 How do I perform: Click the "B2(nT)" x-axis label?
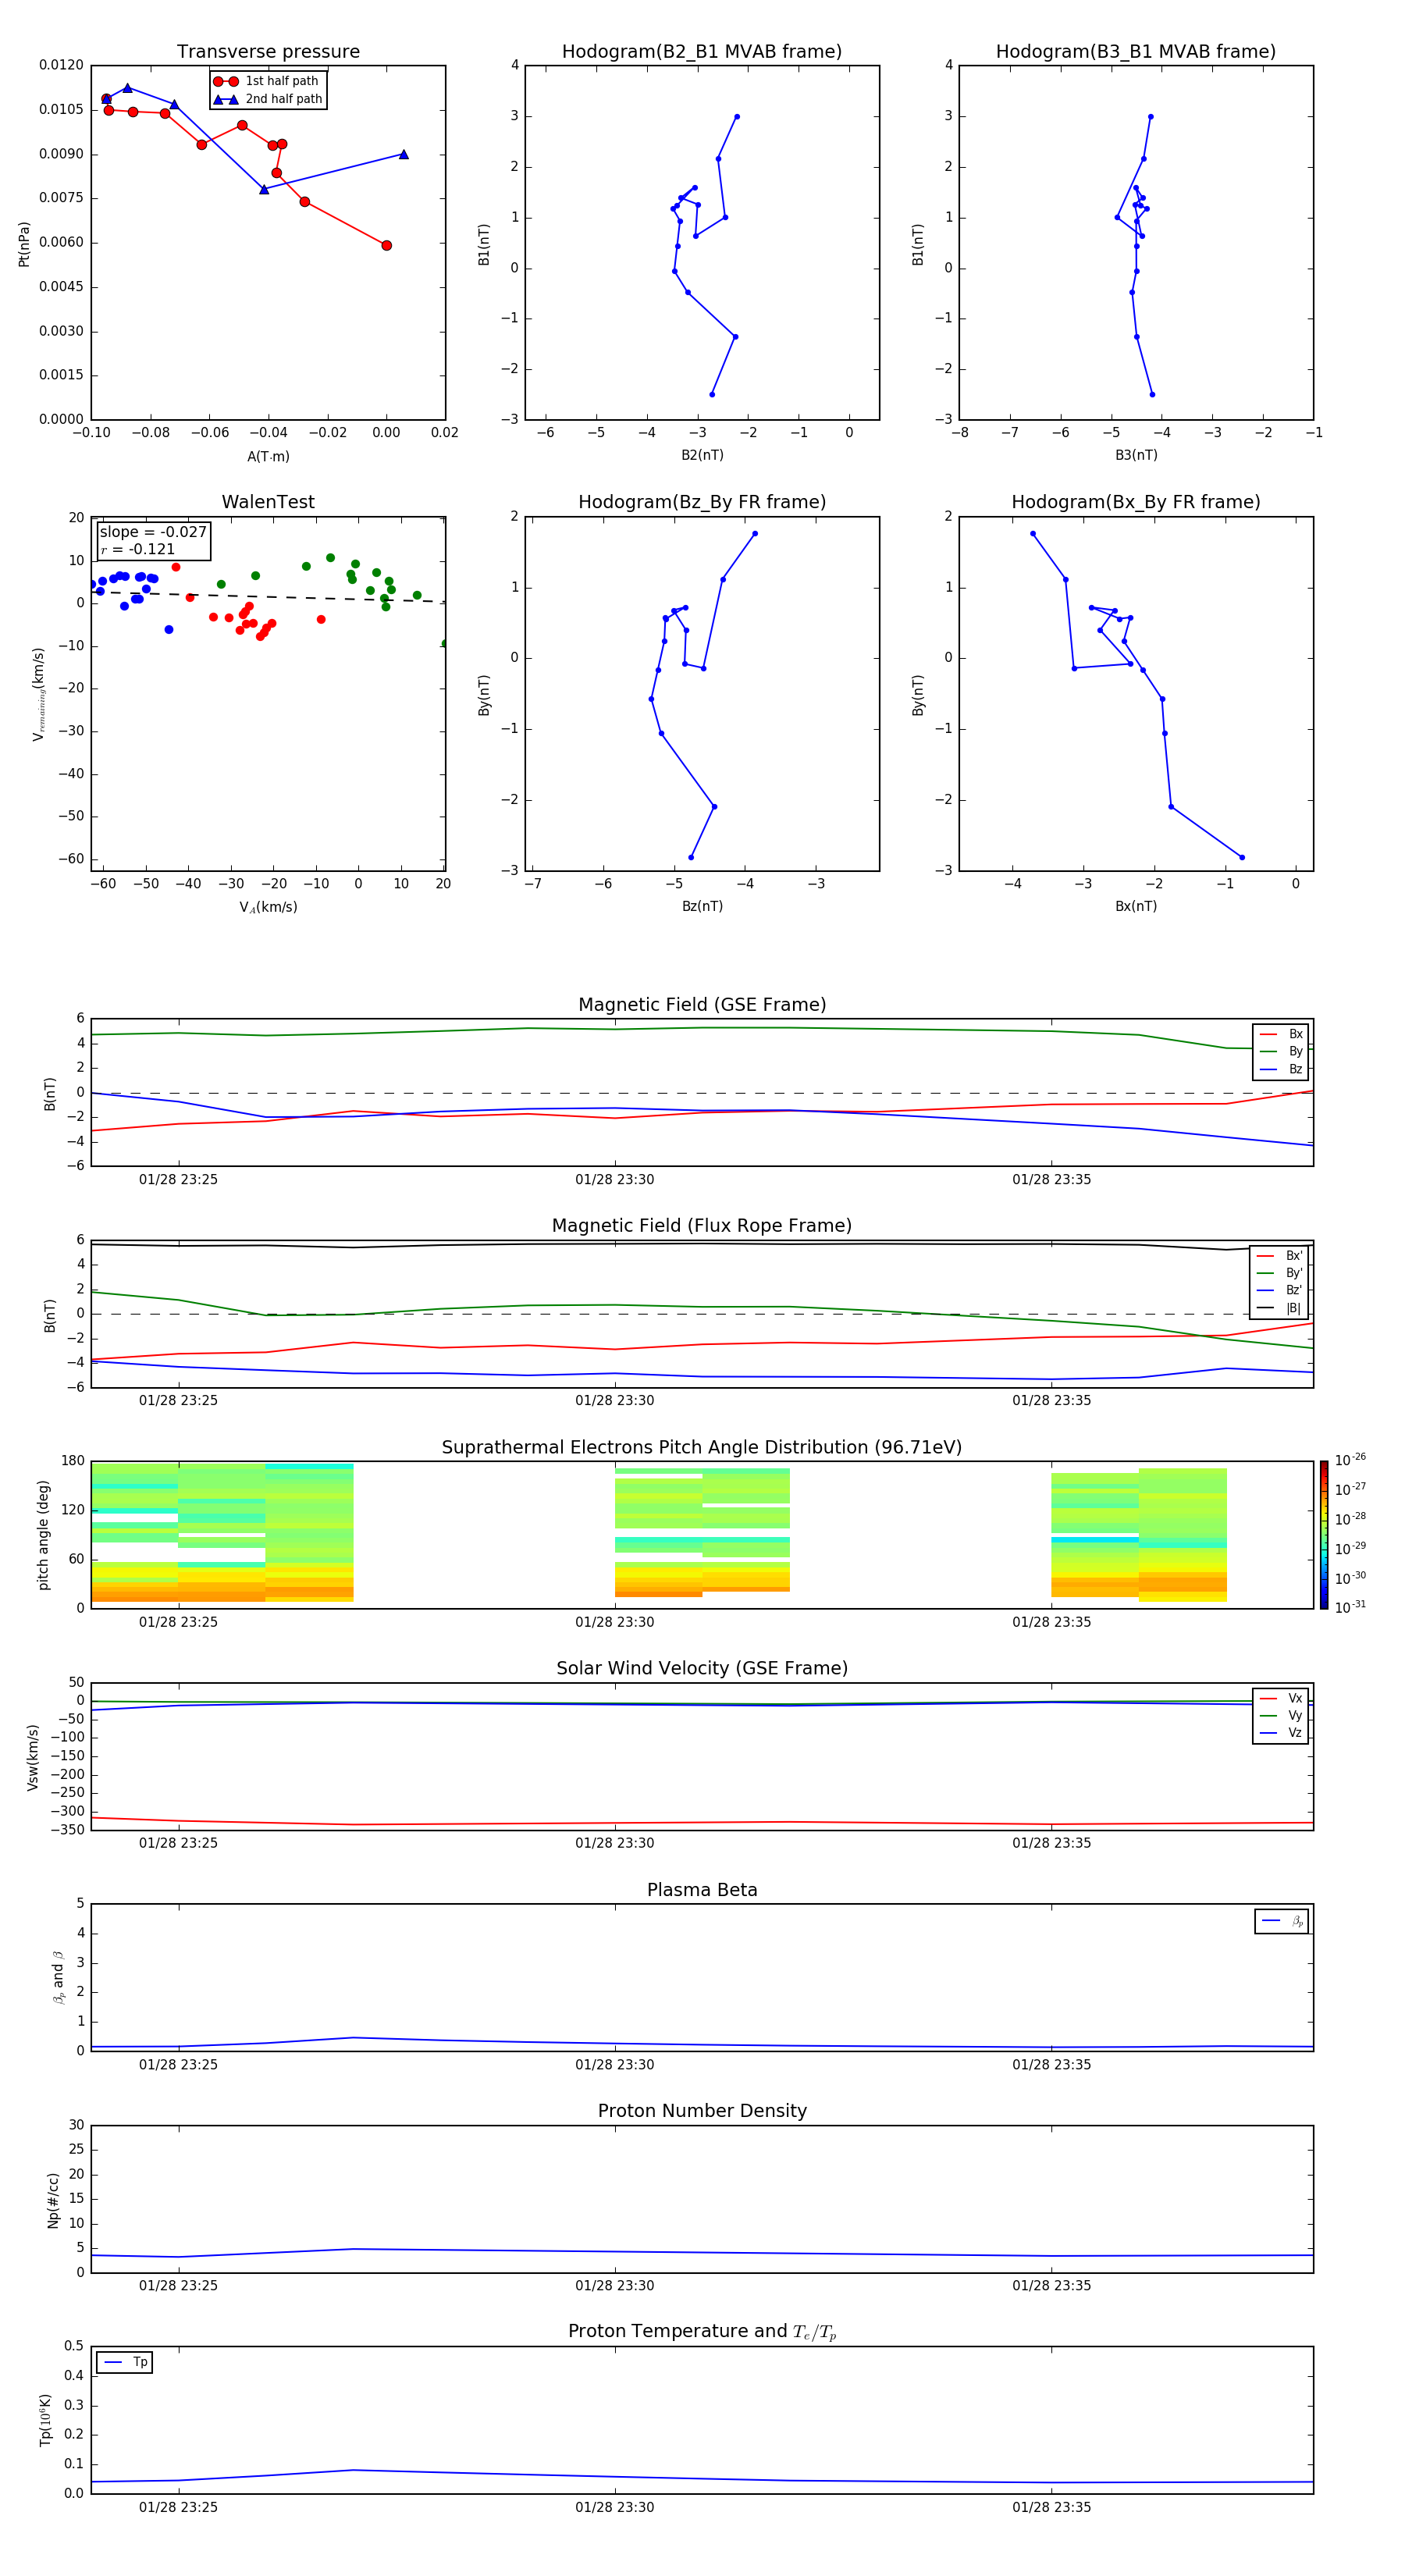click(x=702, y=455)
